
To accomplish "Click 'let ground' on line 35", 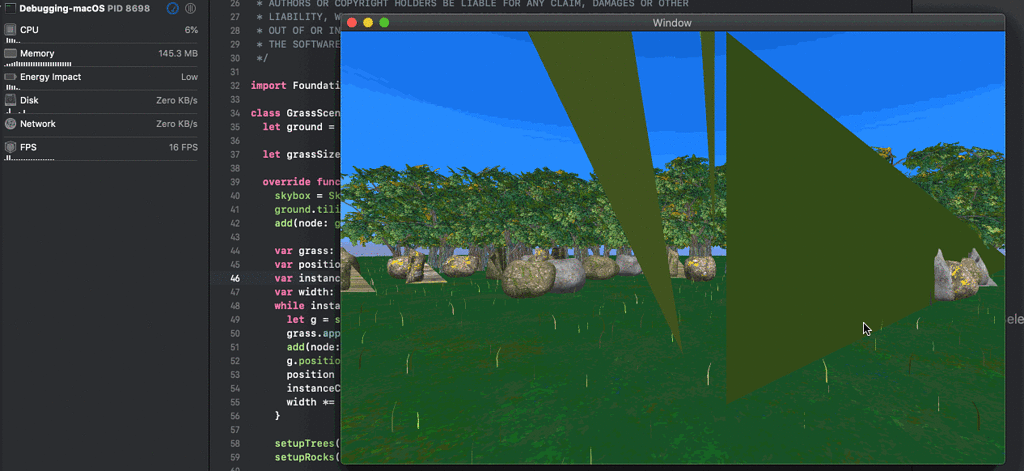I will click(x=293, y=127).
